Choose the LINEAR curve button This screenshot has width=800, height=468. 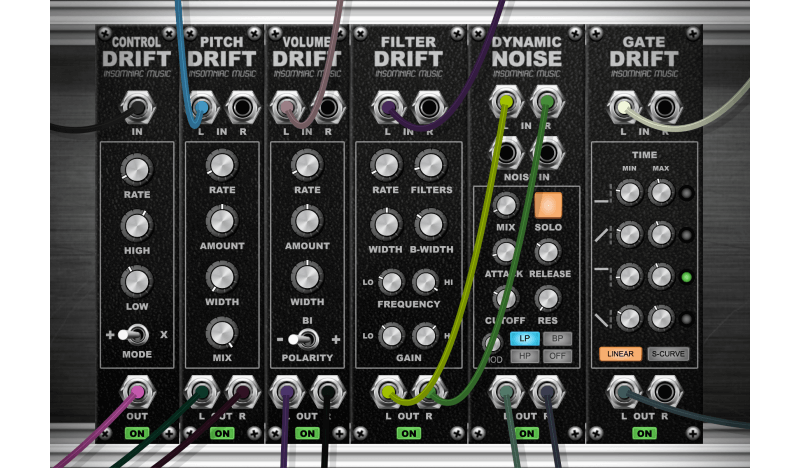(x=620, y=354)
